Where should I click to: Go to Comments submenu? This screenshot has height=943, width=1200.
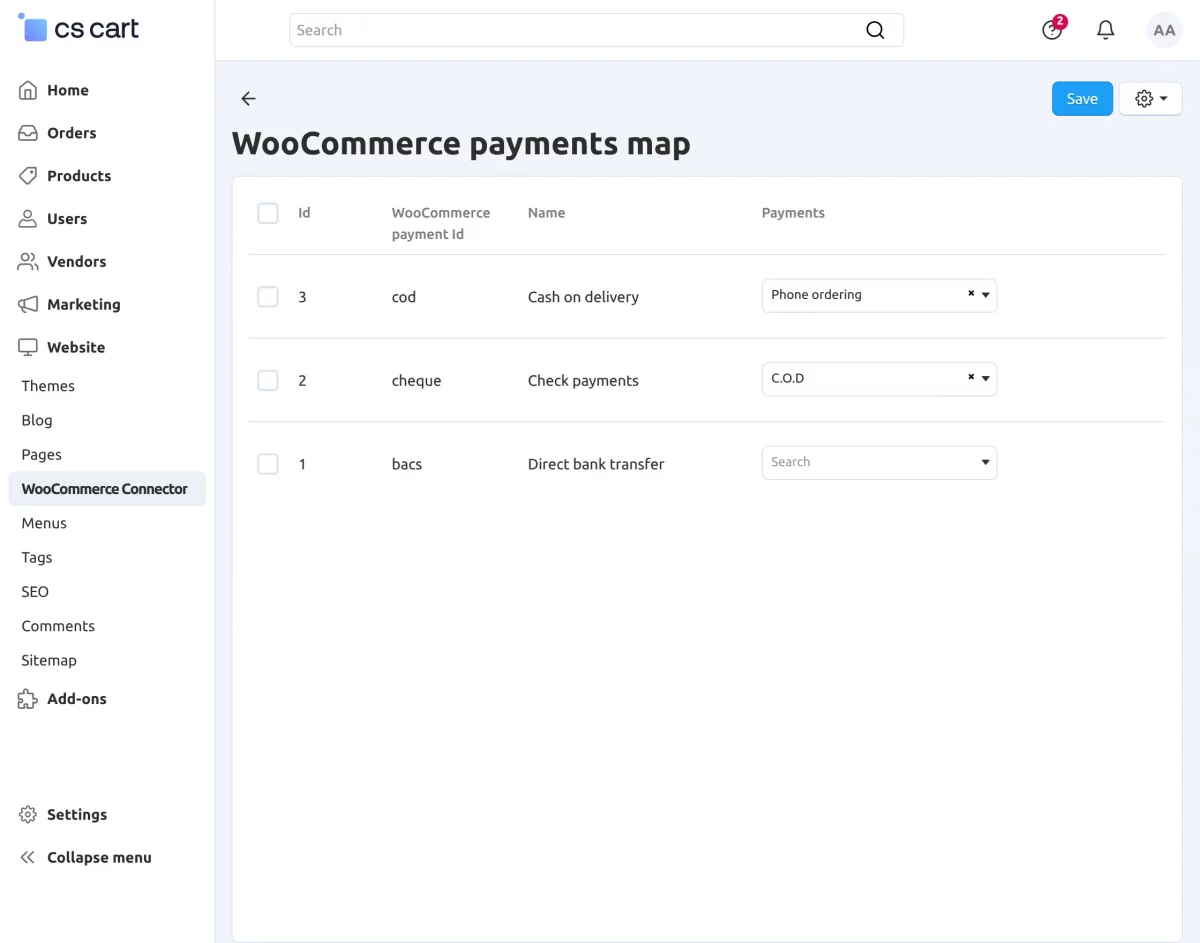point(58,626)
